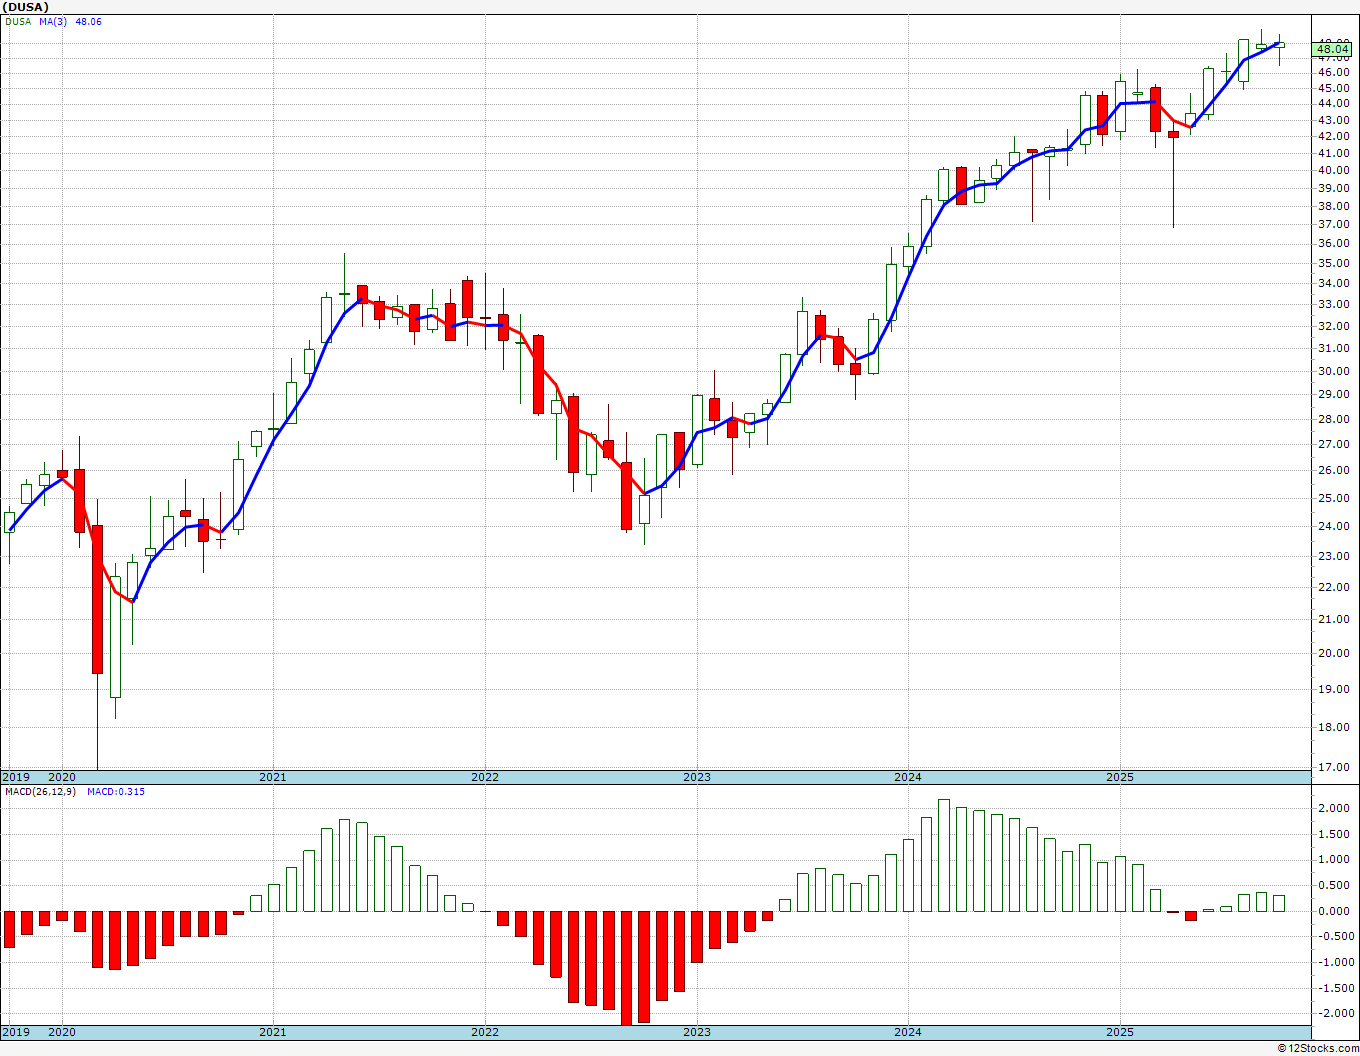1360x1056 pixels.
Task: Select the 21.00 price level label
Action: [x=1334, y=619]
